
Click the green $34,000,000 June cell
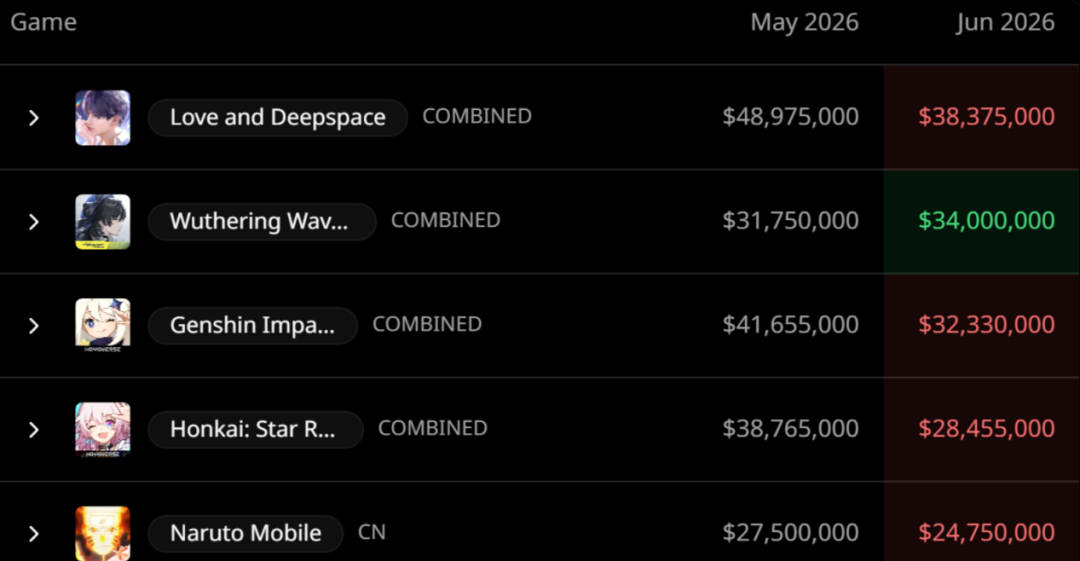[x=982, y=221]
